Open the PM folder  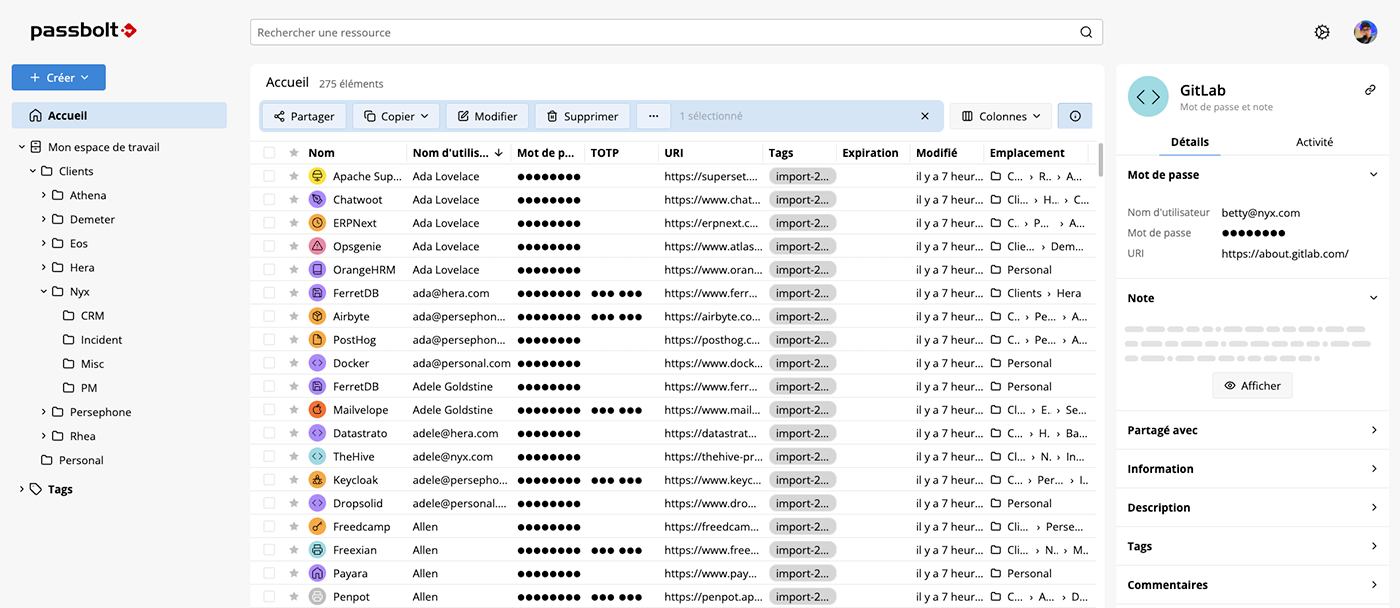pyautogui.click(x=81, y=388)
